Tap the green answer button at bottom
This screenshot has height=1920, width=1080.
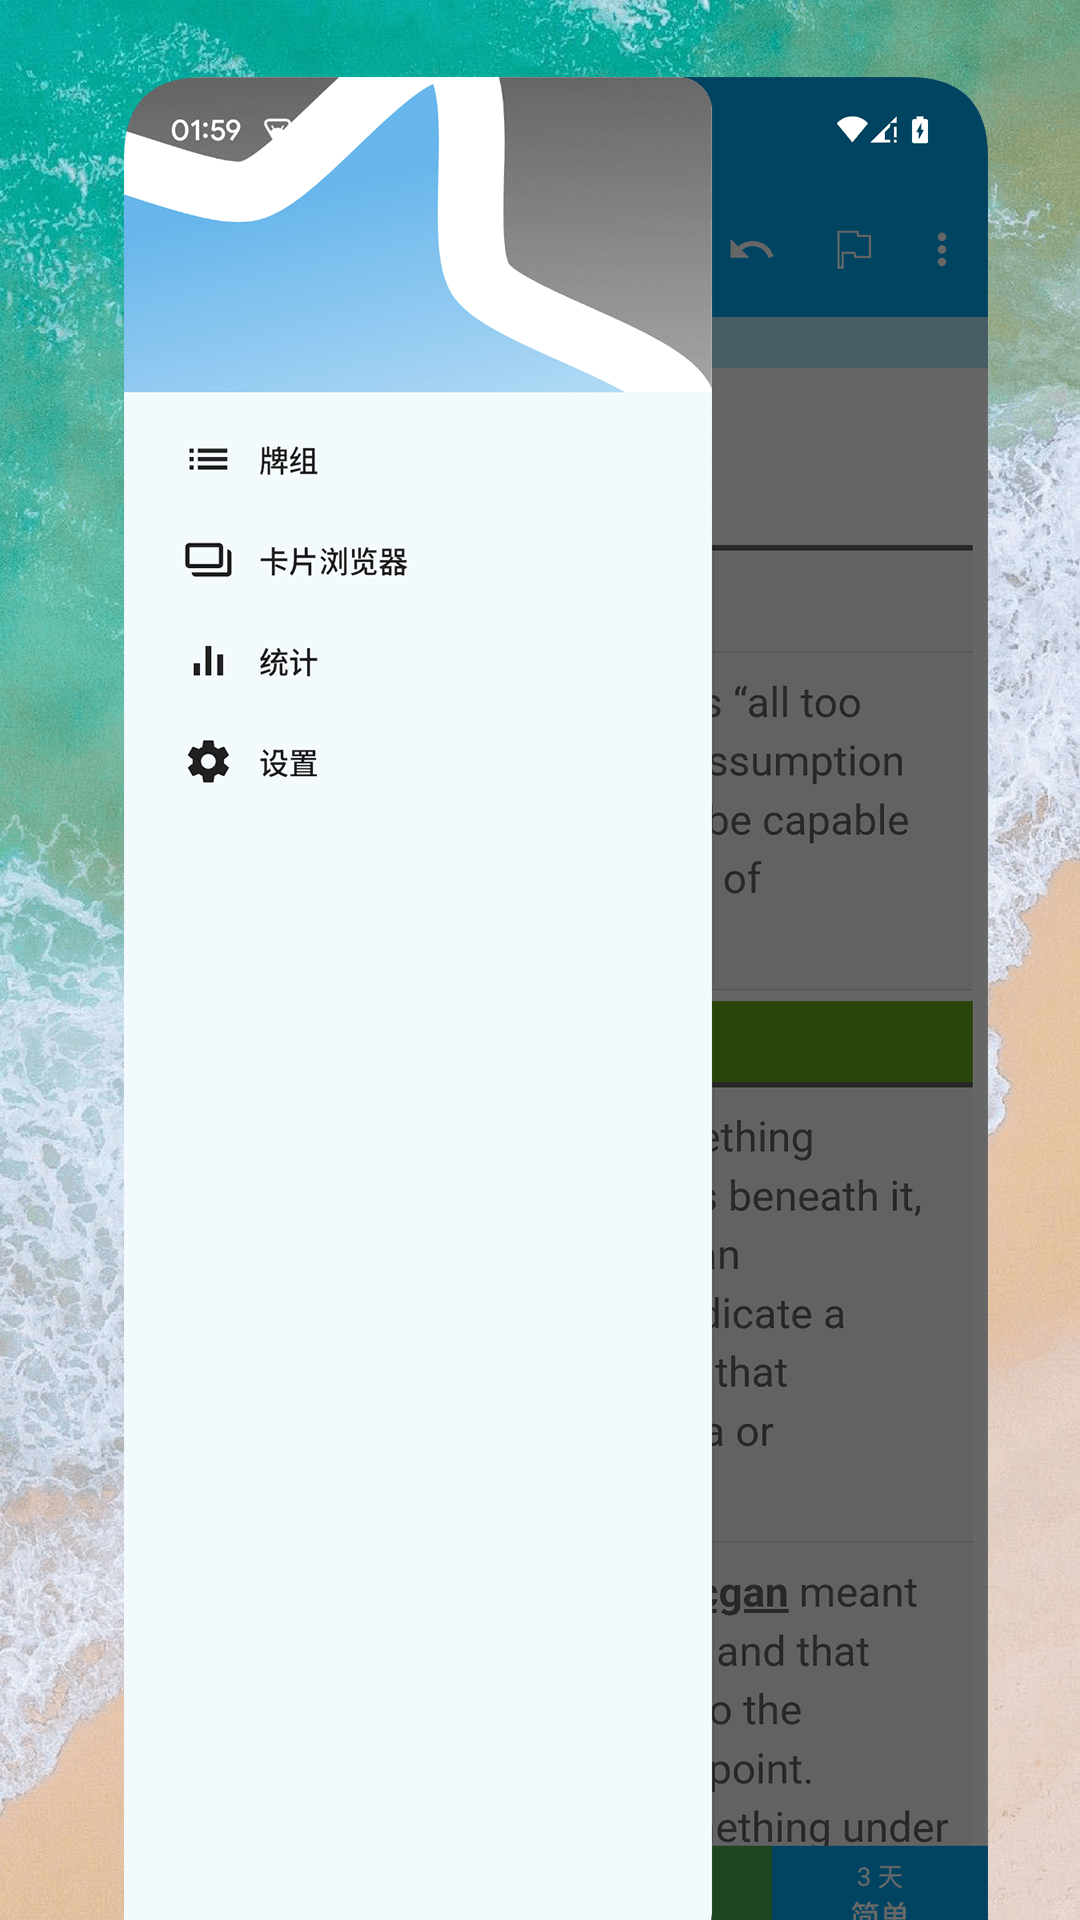742,1883
